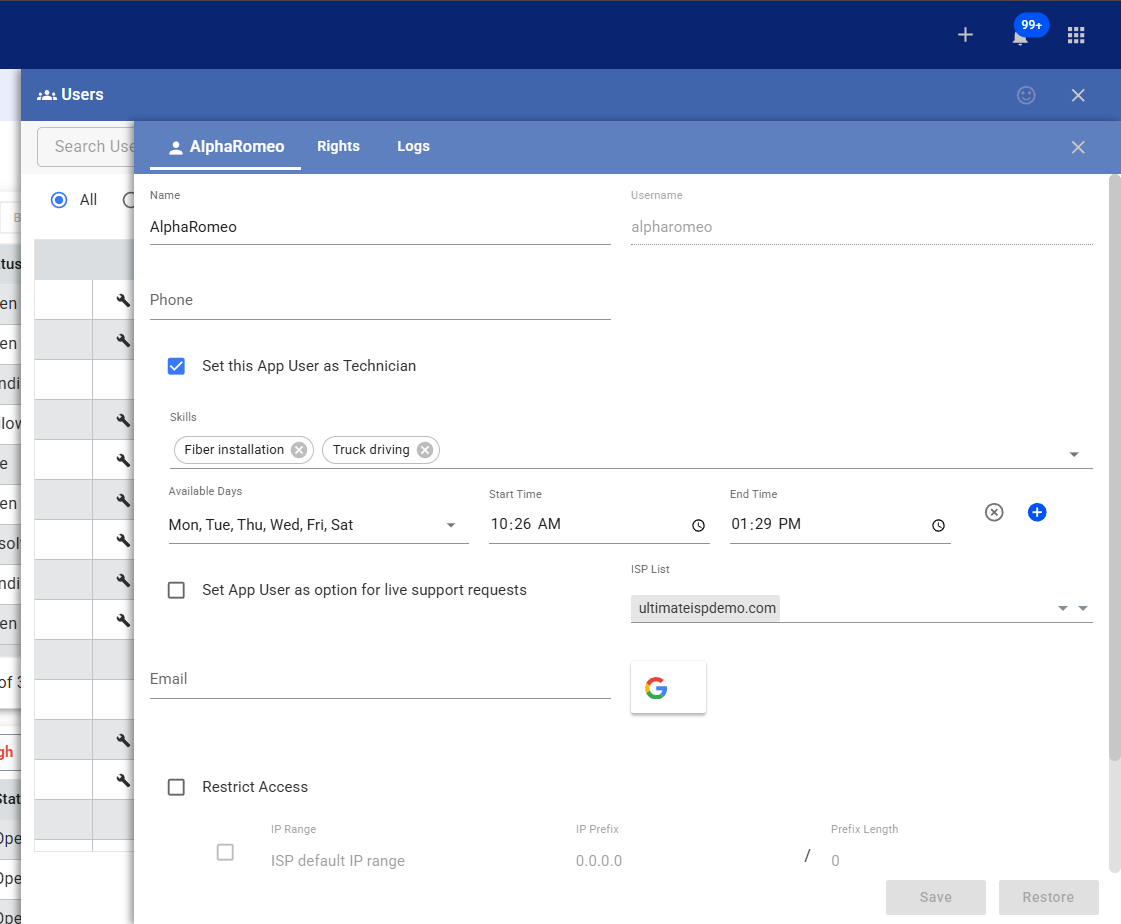The image size is (1121, 924).
Task: Click the smiley feedback icon
Action: click(x=1026, y=95)
